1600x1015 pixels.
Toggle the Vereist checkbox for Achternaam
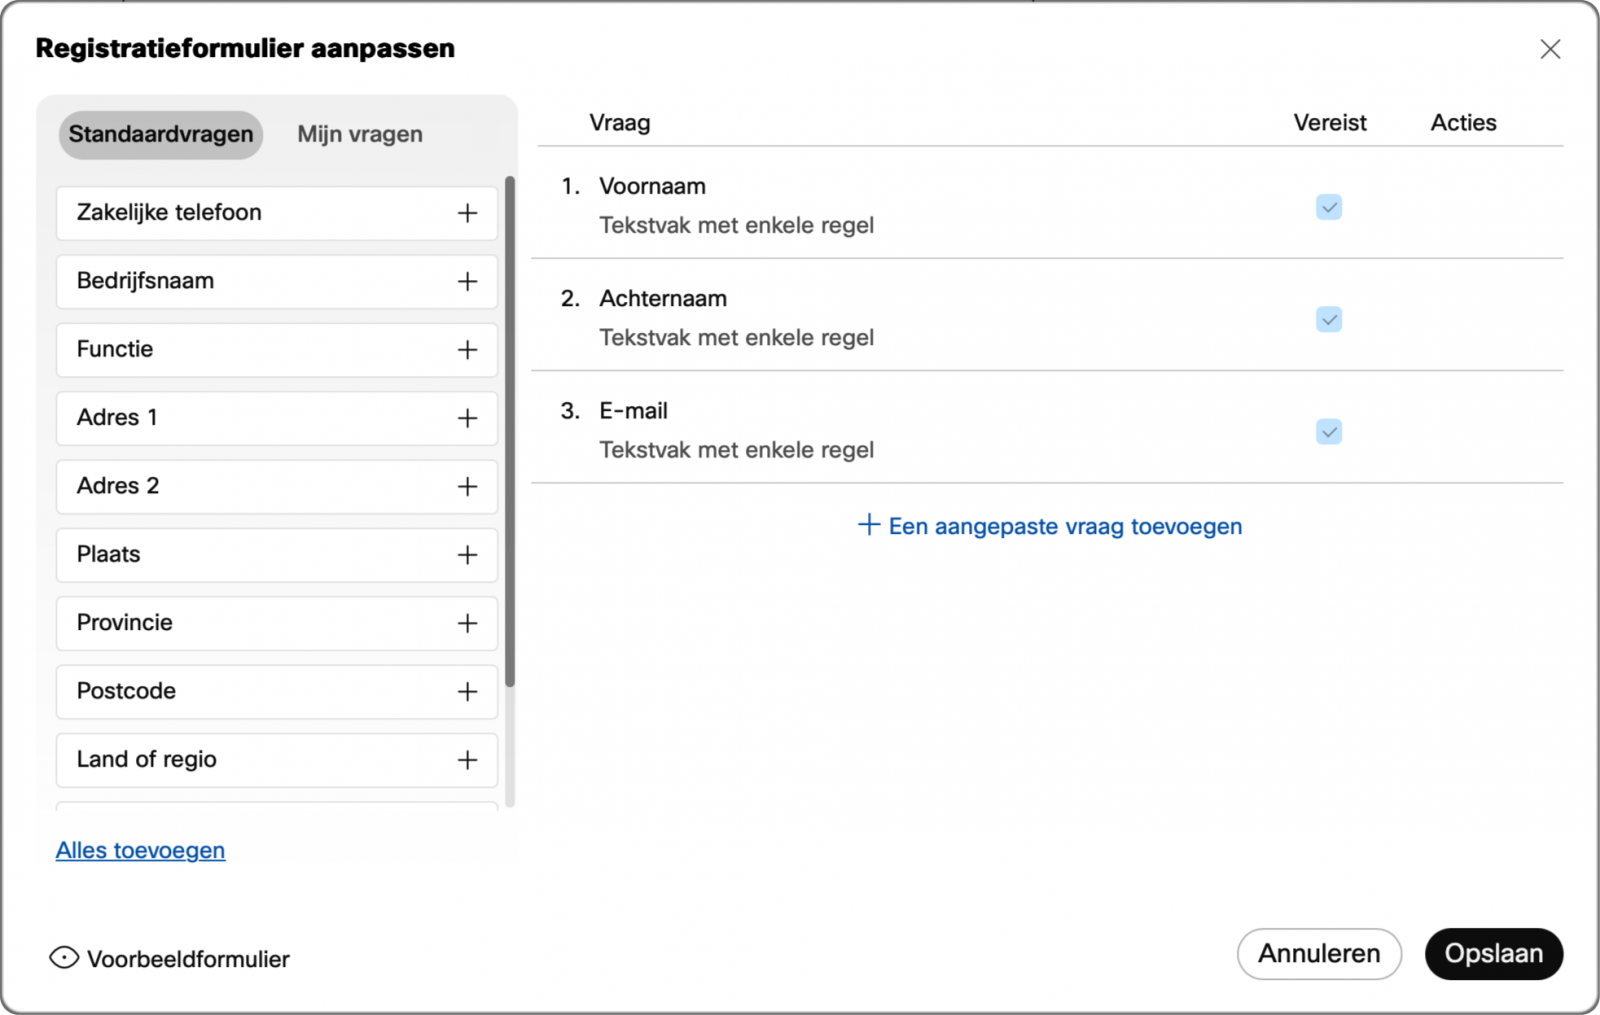(x=1329, y=319)
